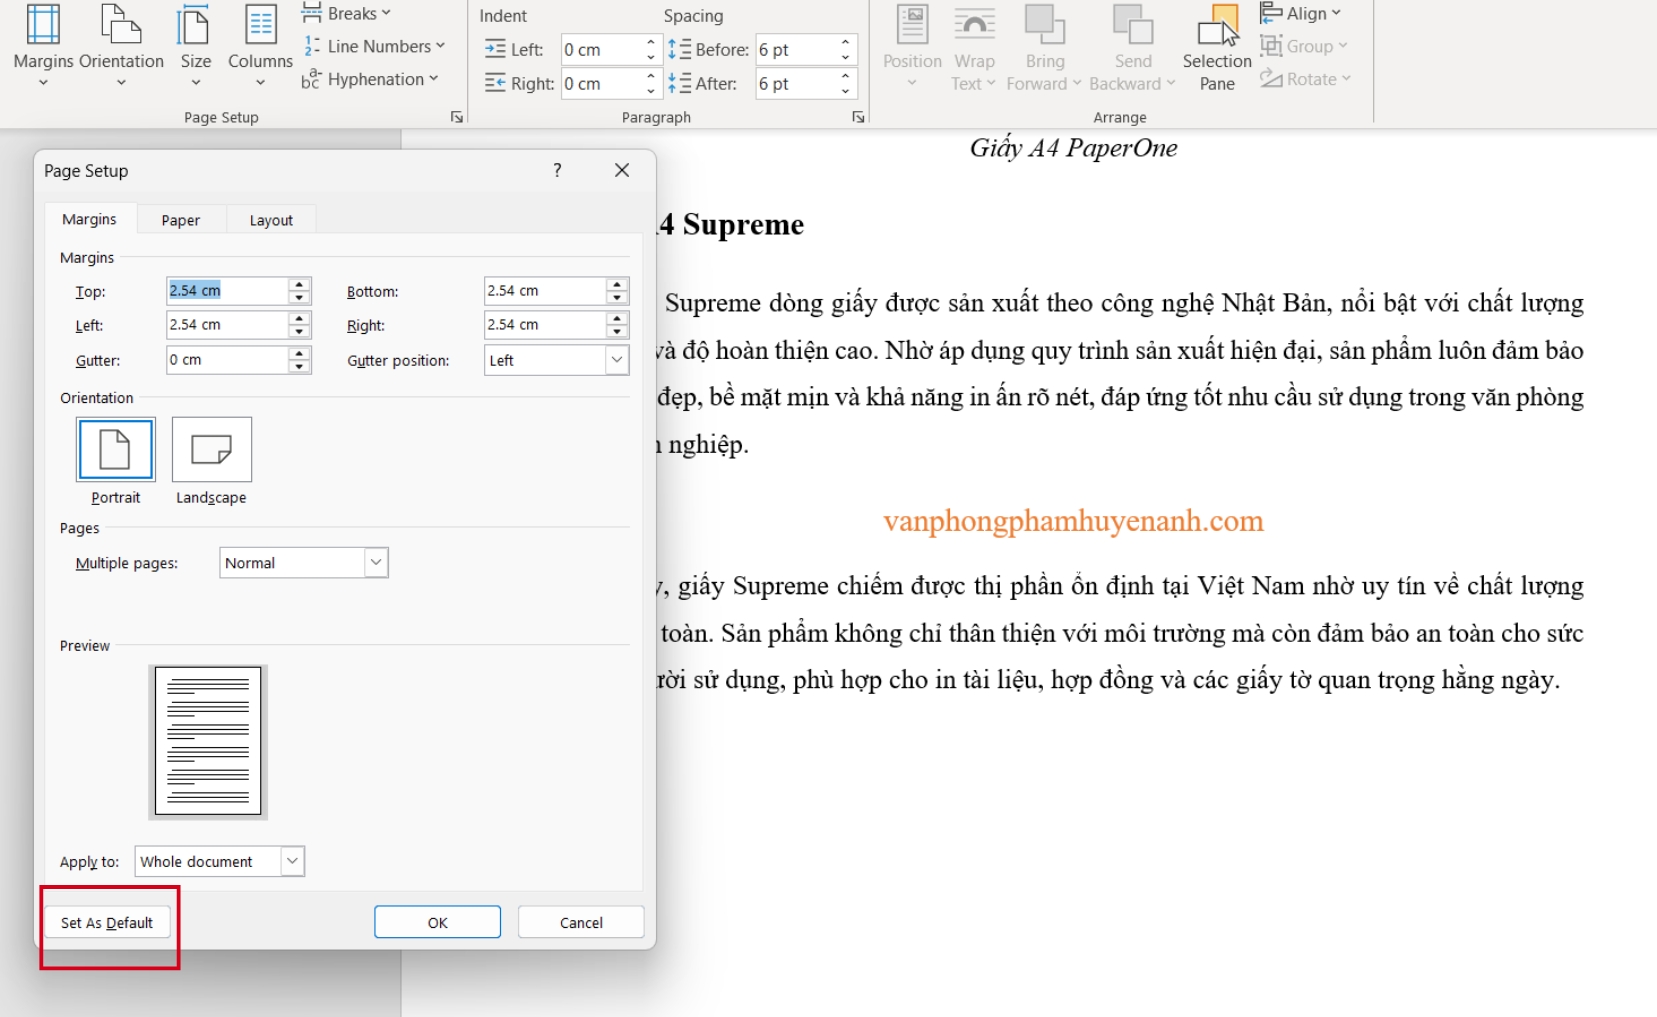
Task: Open the Selection Pane
Action: (x=1217, y=46)
